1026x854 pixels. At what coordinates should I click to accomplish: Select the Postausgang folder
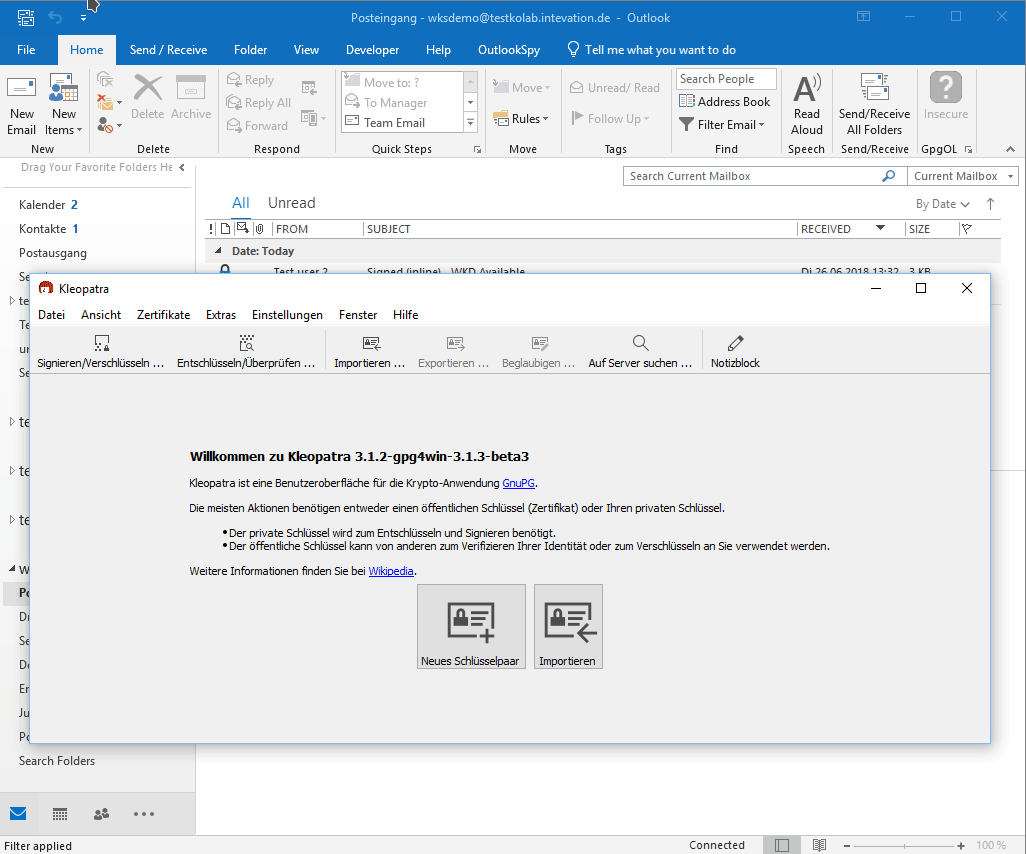tap(53, 253)
